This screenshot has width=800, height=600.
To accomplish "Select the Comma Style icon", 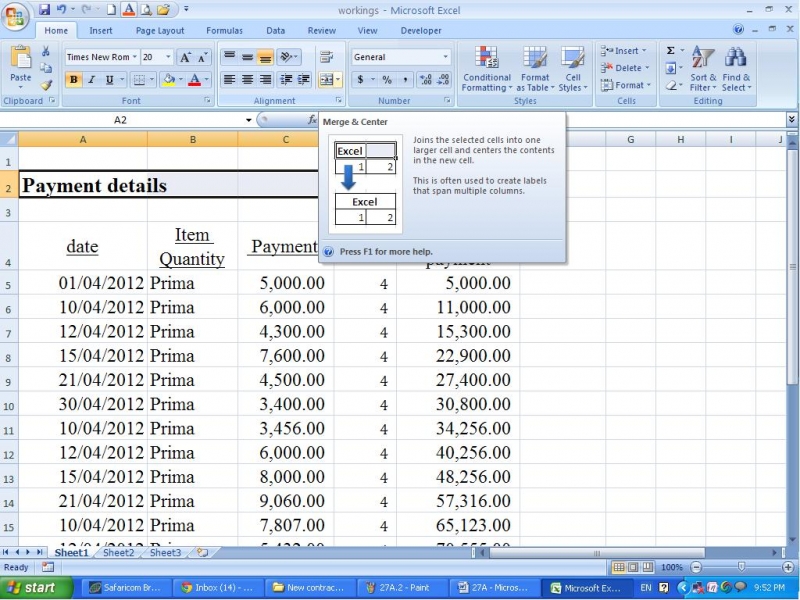I will coord(405,79).
